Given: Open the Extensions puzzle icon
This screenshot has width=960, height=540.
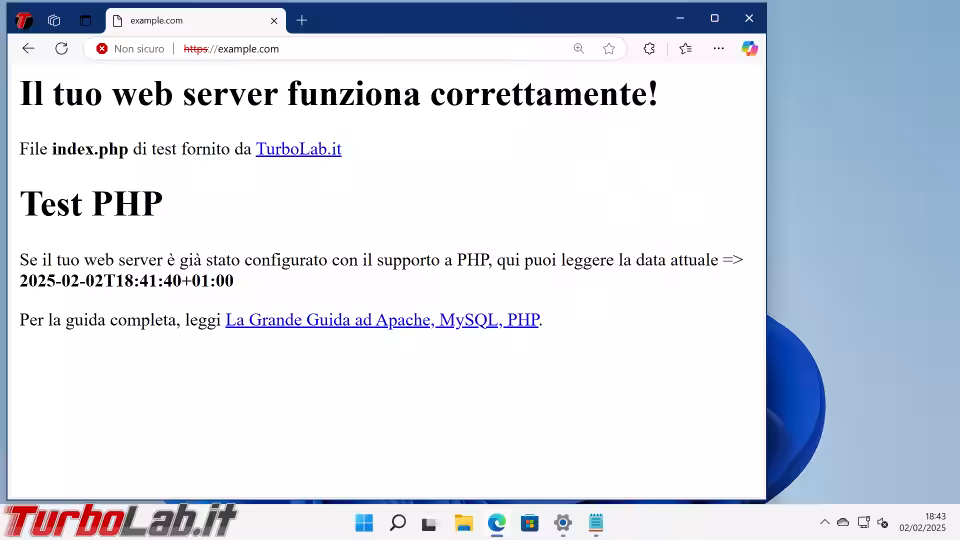Looking at the screenshot, I should (649, 48).
